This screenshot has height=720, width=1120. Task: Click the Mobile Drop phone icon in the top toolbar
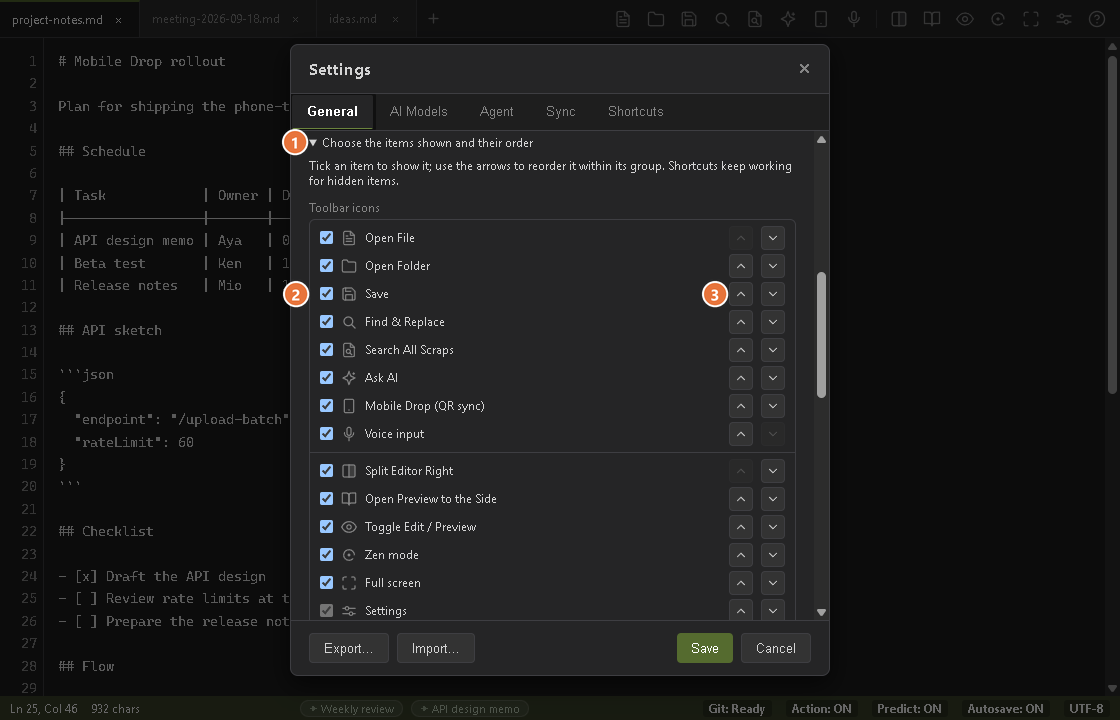click(821, 19)
